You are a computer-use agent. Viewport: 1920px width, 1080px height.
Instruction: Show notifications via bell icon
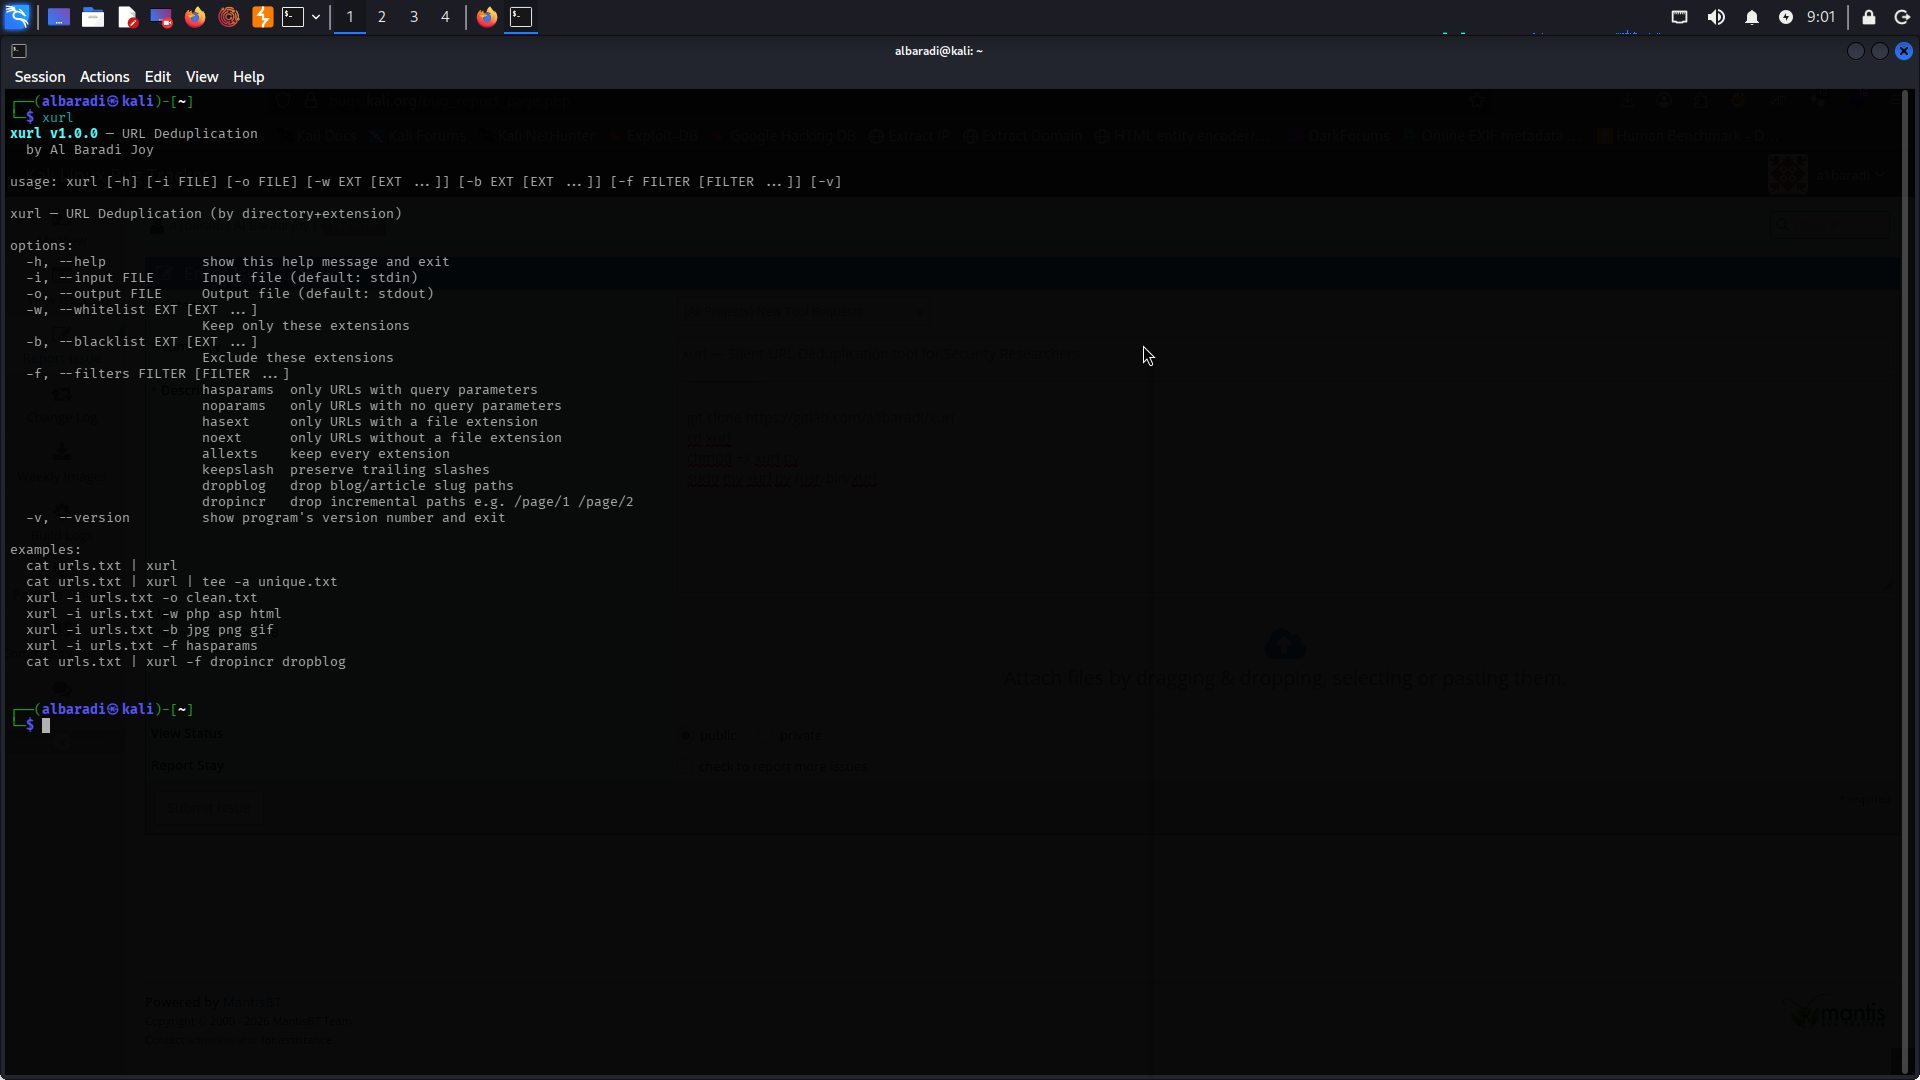(1752, 17)
